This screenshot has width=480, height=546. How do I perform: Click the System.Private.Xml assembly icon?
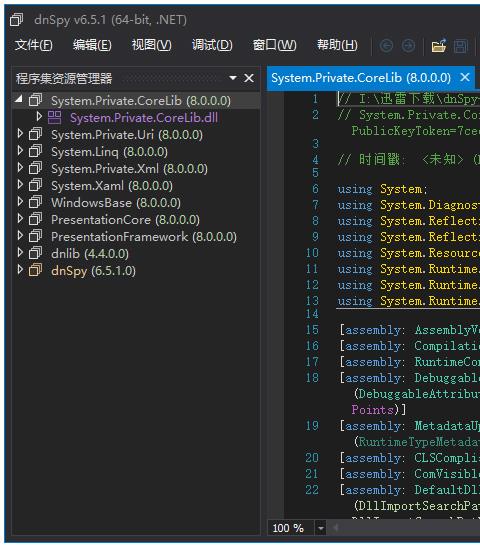click(36, 168)
